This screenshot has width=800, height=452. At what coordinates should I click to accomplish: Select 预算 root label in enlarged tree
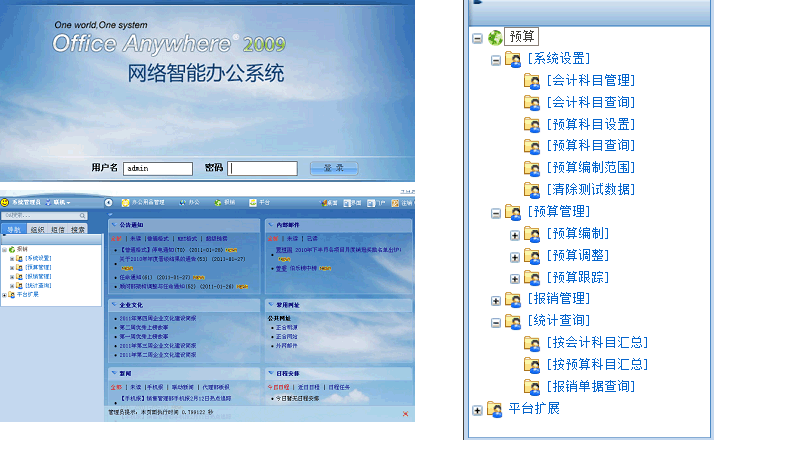(x=521, y=37)
